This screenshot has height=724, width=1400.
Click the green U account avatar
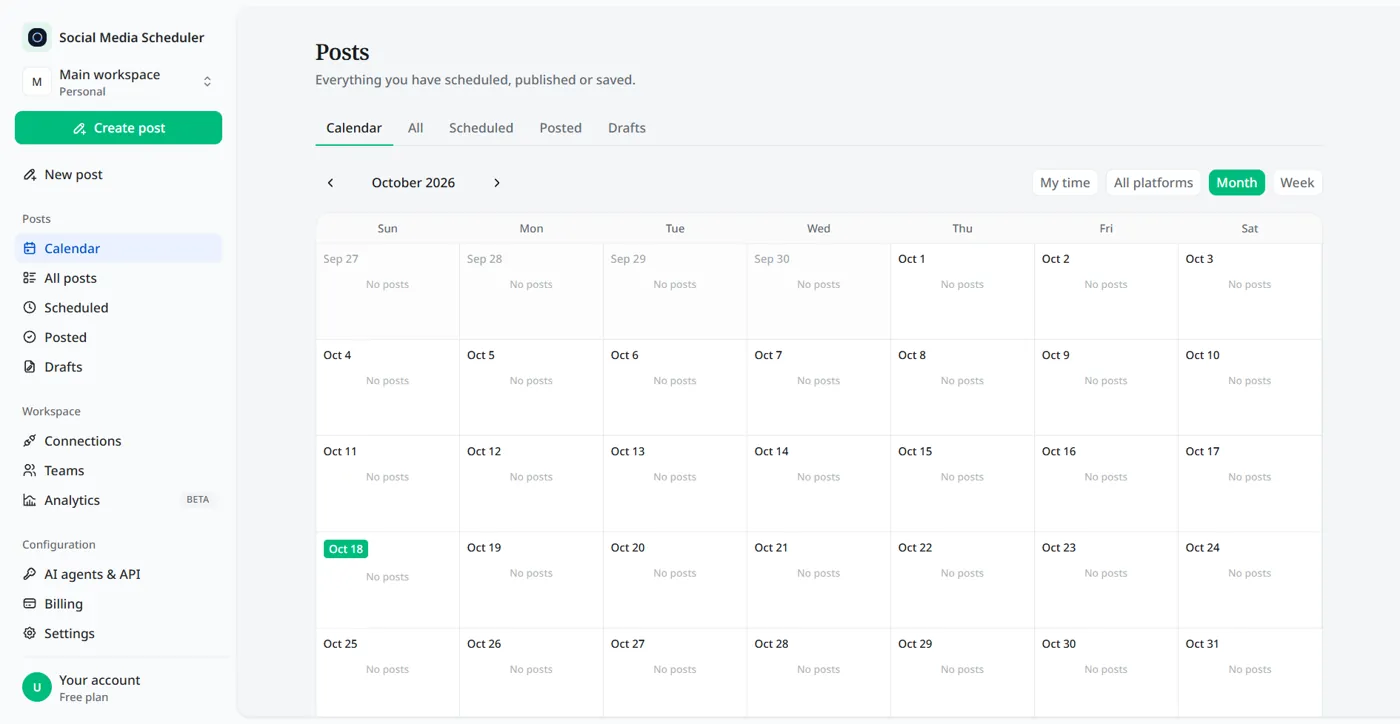point(37,687)
